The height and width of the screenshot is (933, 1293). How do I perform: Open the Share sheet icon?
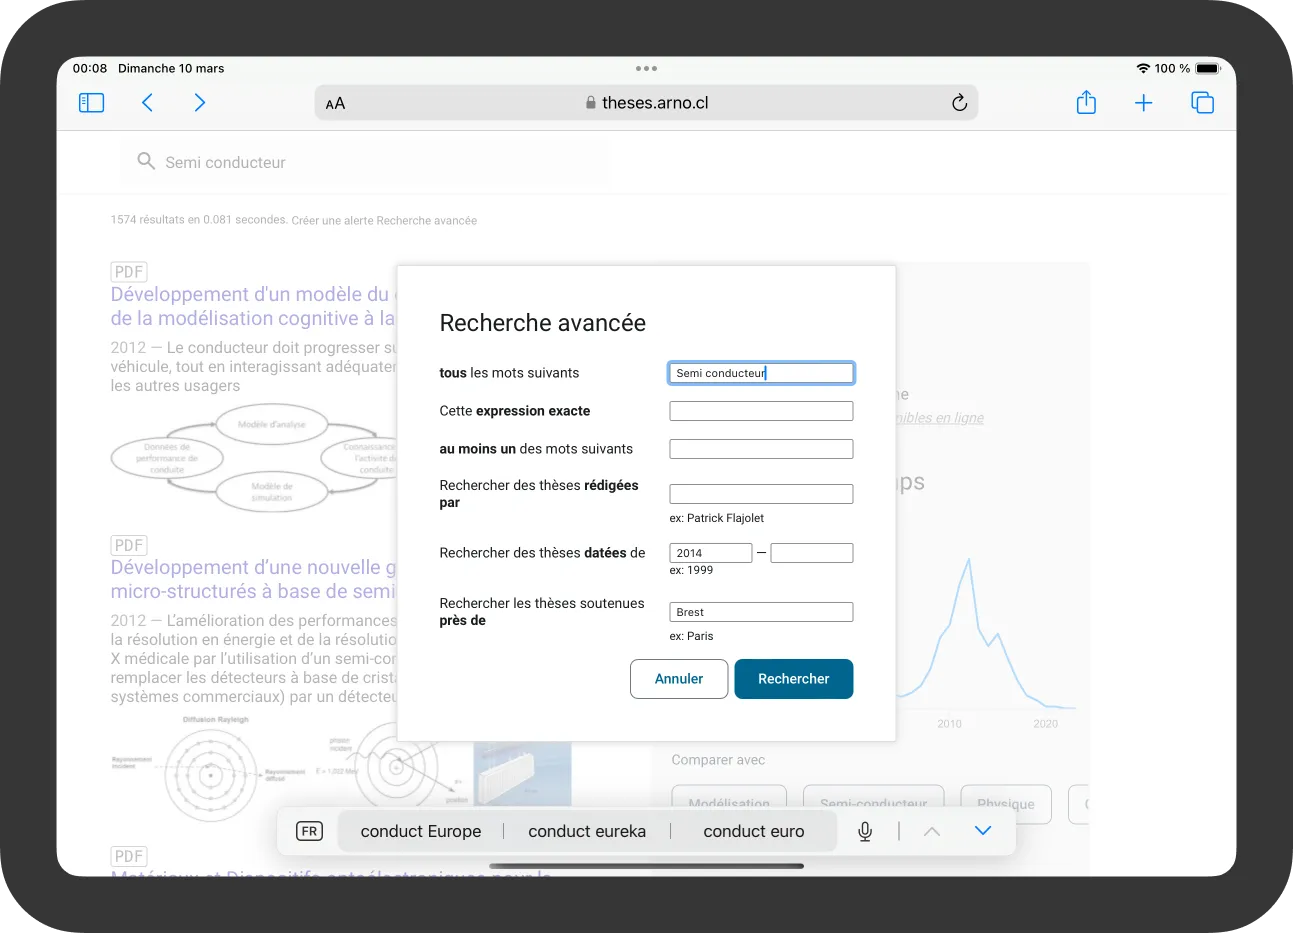point(1086,103)
